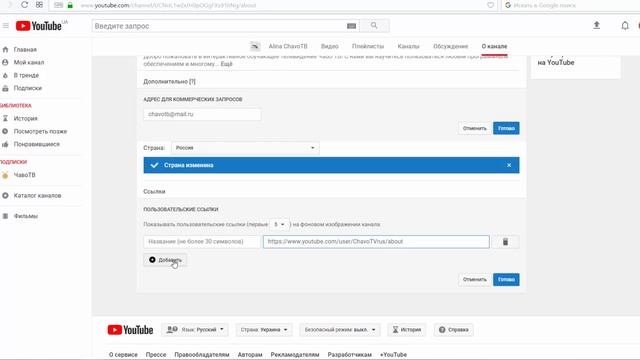Delete the custom link with trash icon

(505, 242)
